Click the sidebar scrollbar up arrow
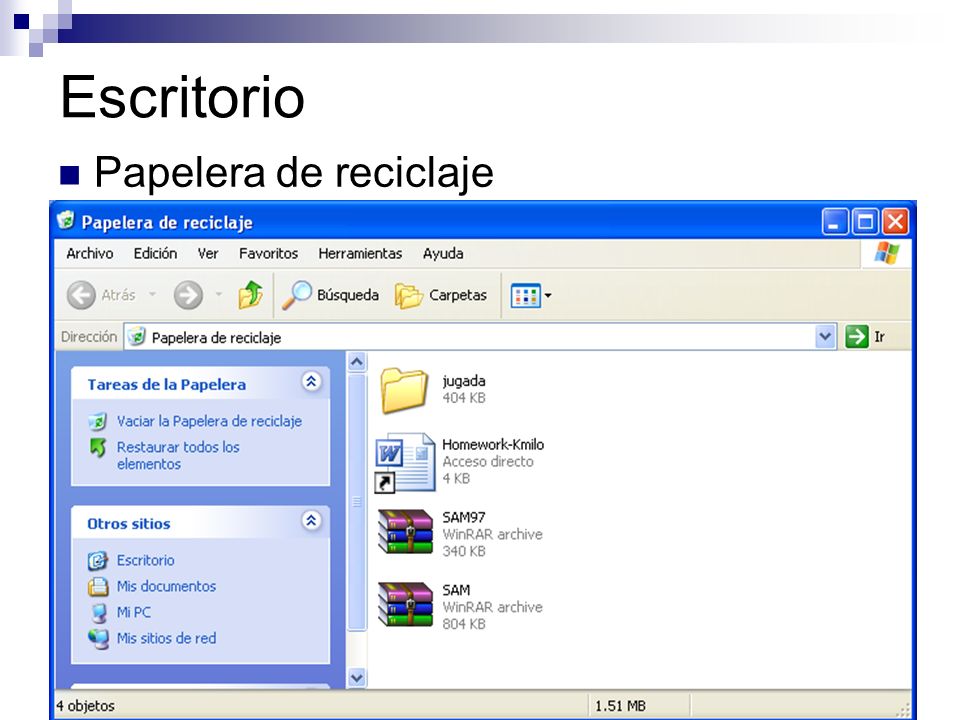The width and height of the screenshot is (960, 720). pos(357,362)
